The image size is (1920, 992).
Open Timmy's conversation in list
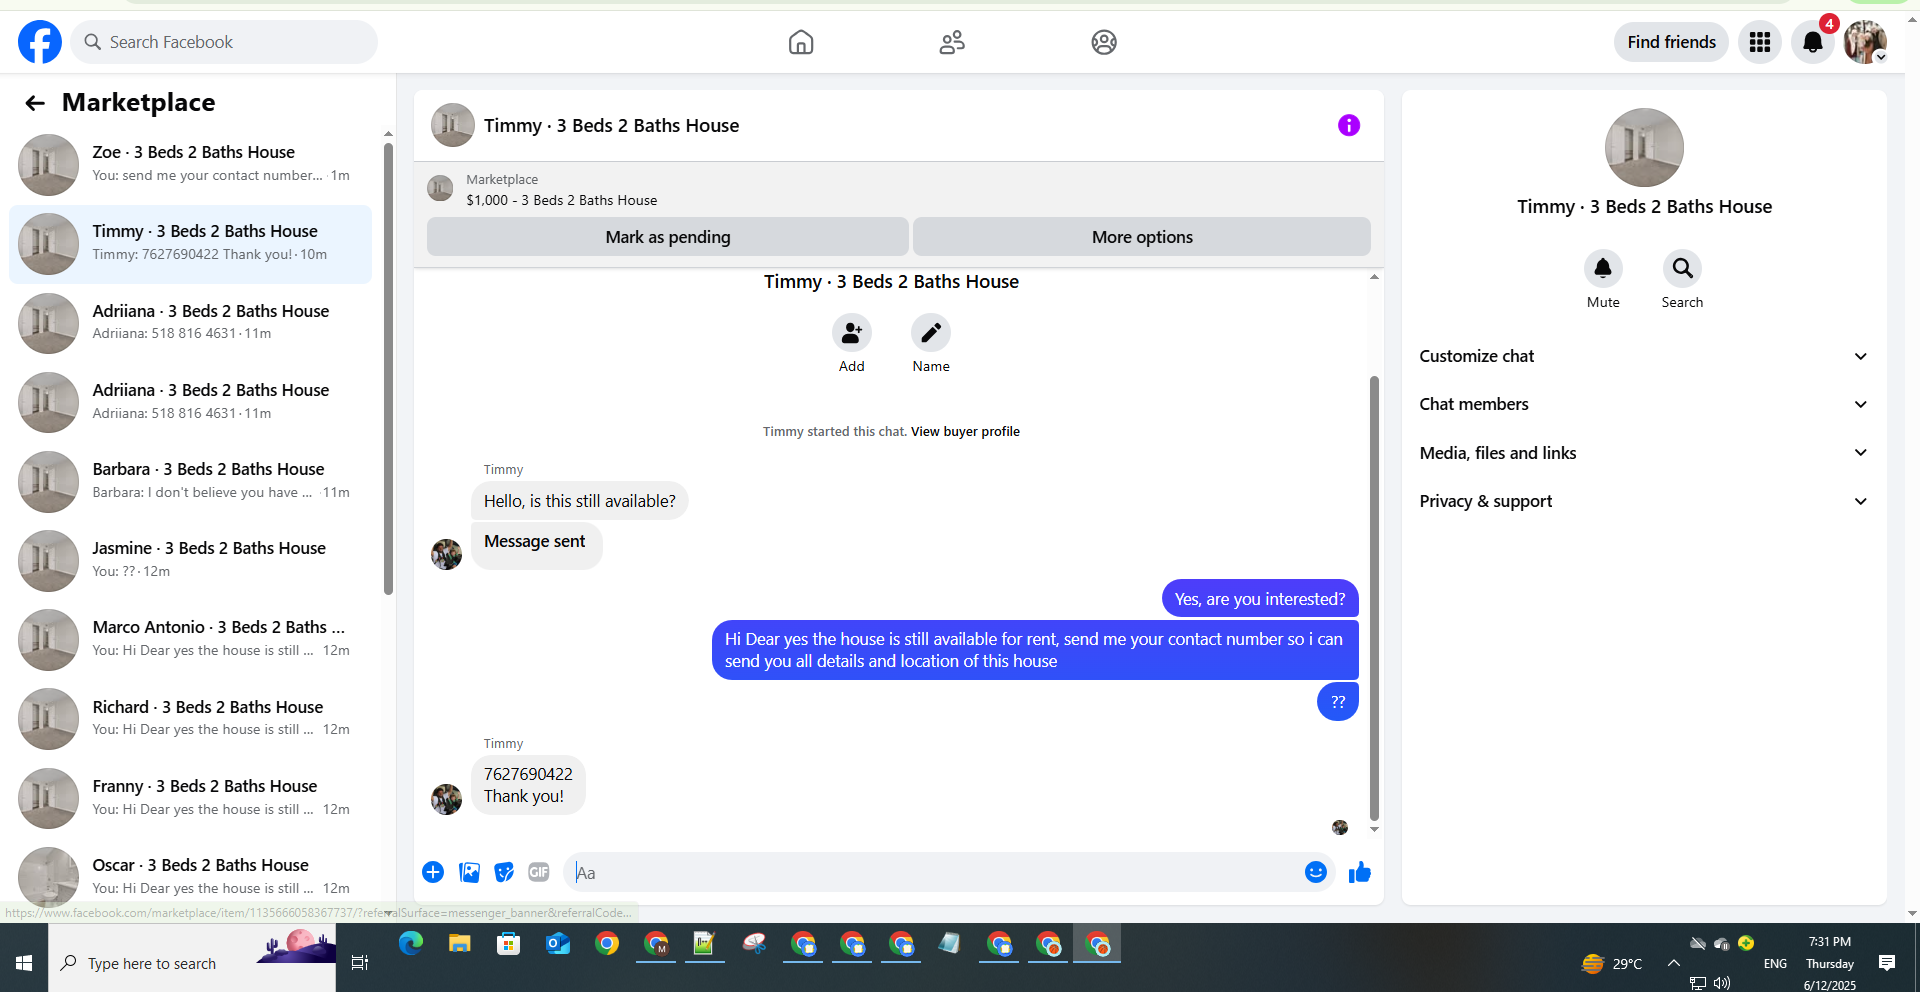(x=191, y=244)
